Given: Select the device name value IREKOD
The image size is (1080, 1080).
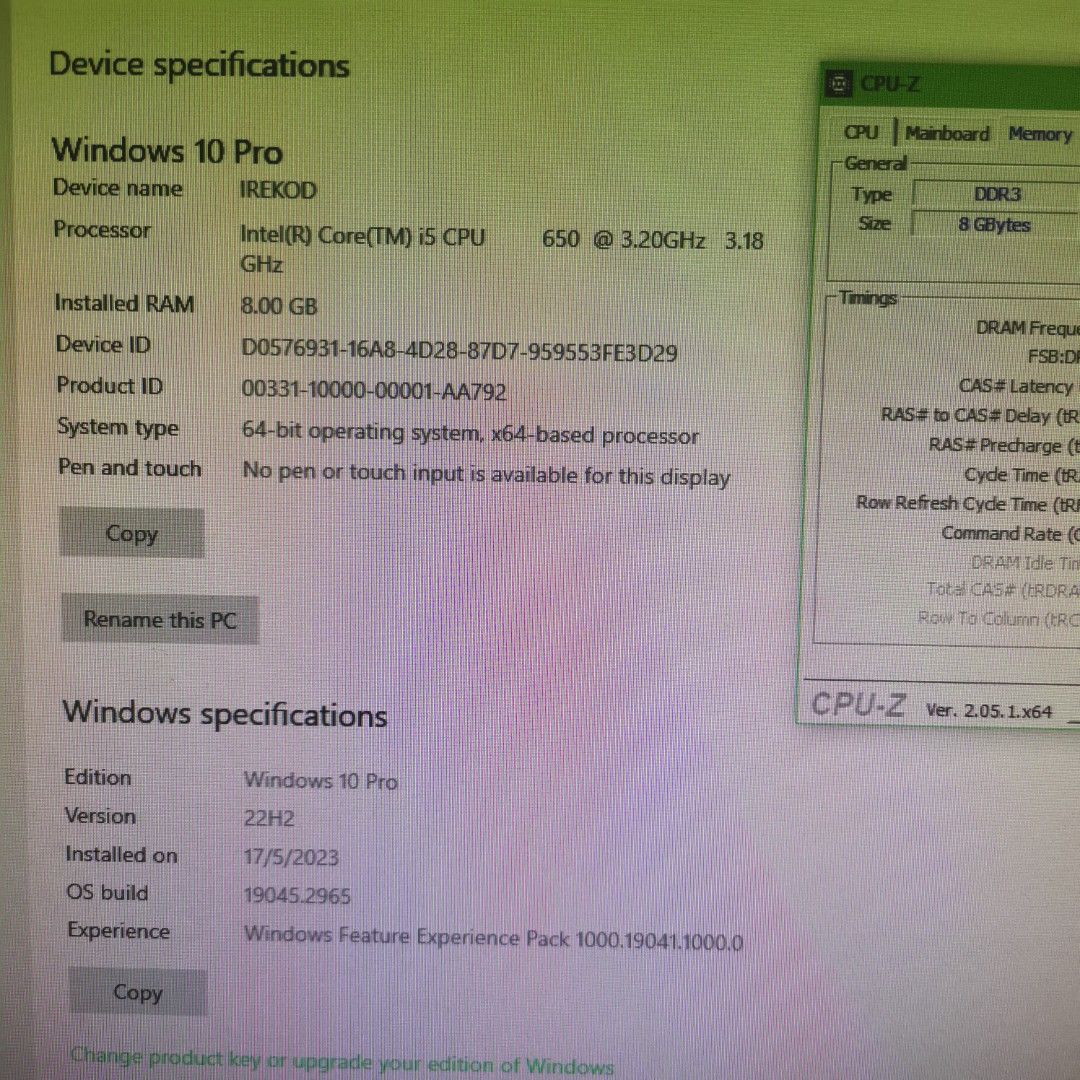Looking at the screenshot, I should [x=278, y=190].
